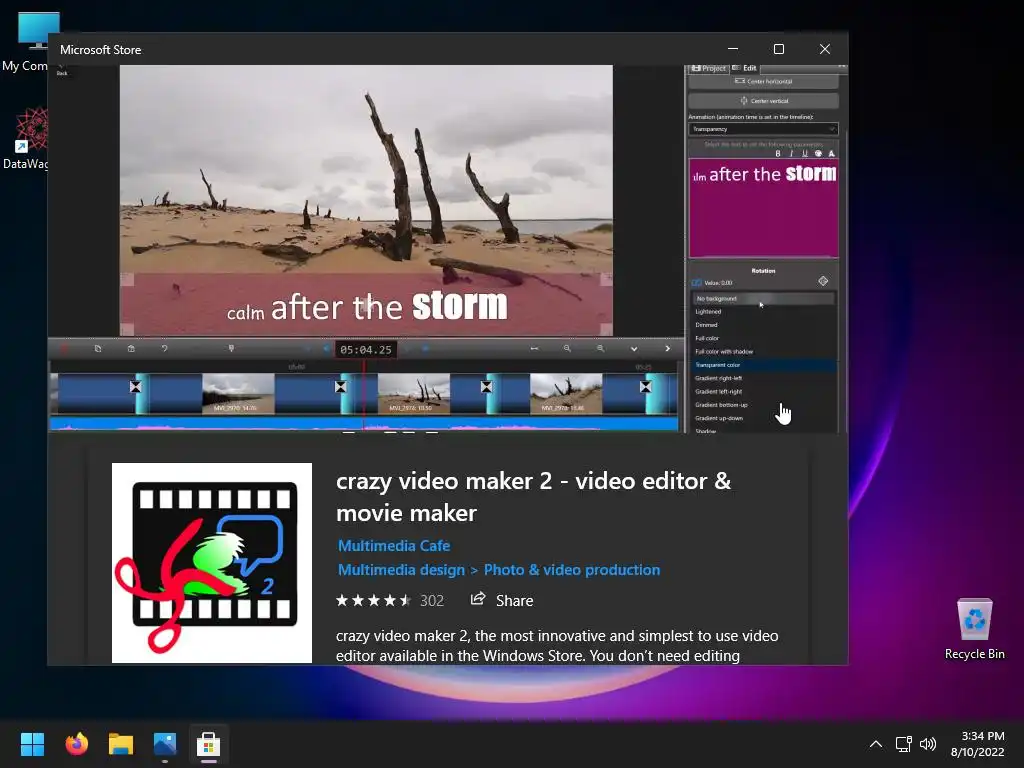The height and width of the screenshot is (768, 1024).
Task: Click the marker pin icon on timeline toolbar
Action: click(x=231, y=349)
